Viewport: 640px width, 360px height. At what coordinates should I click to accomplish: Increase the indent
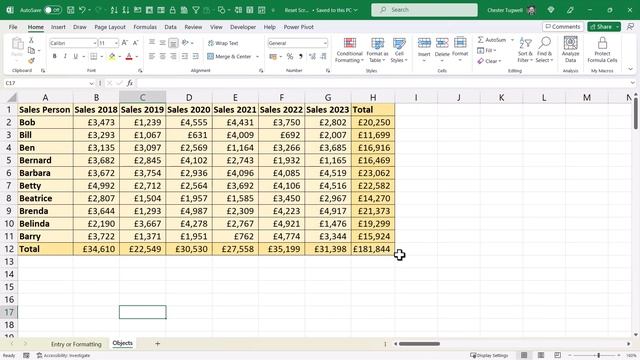coord(196,56)
